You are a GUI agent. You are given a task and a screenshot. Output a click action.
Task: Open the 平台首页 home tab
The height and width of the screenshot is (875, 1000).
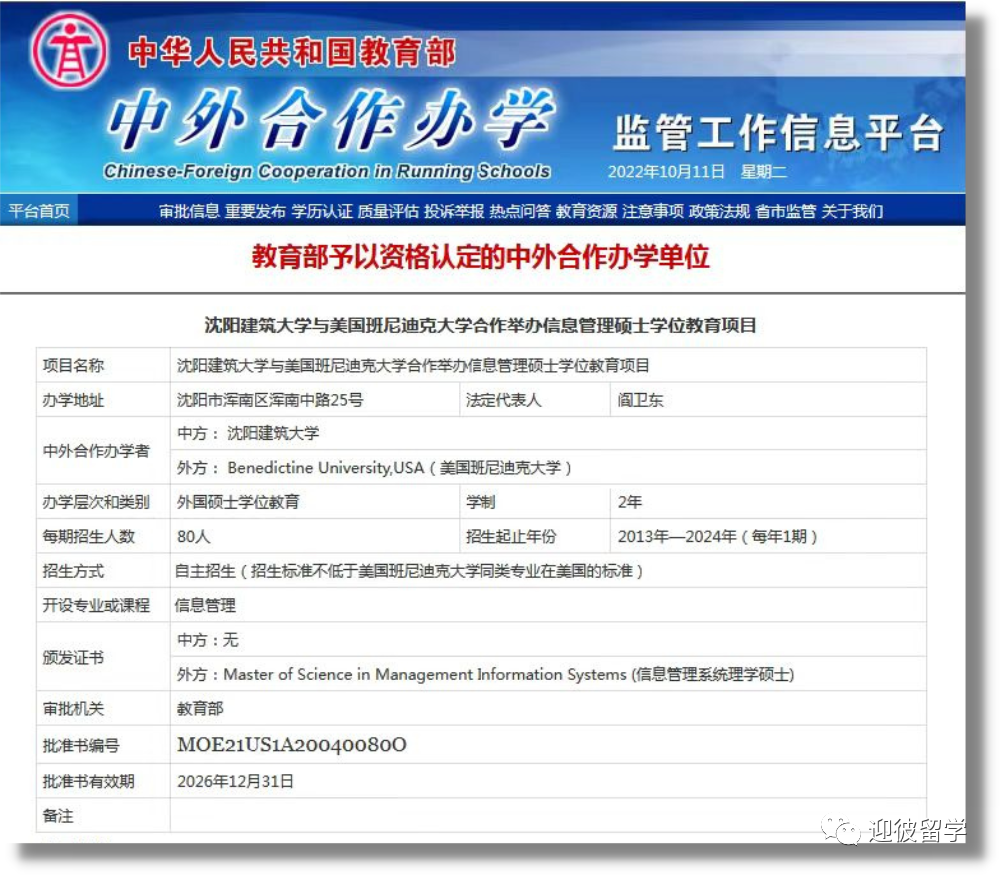point(39,211)
